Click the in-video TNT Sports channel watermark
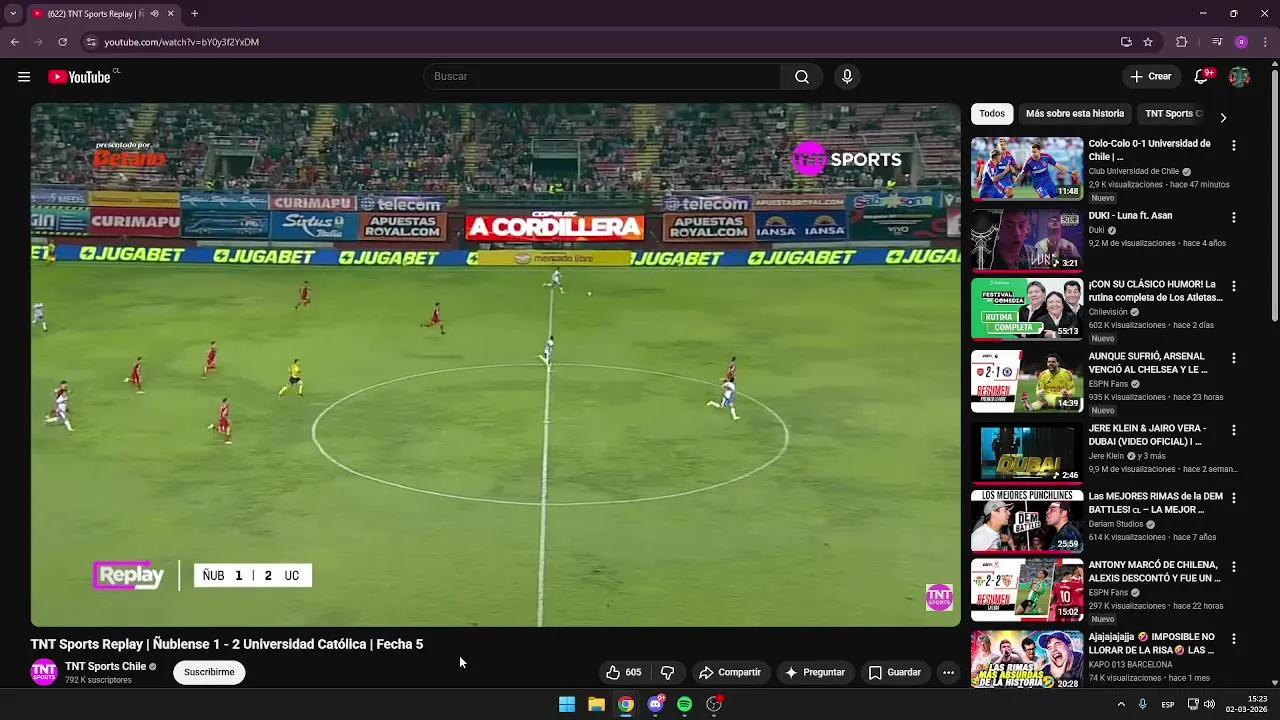Screen dimensions: 1280x720 (939, 598)
